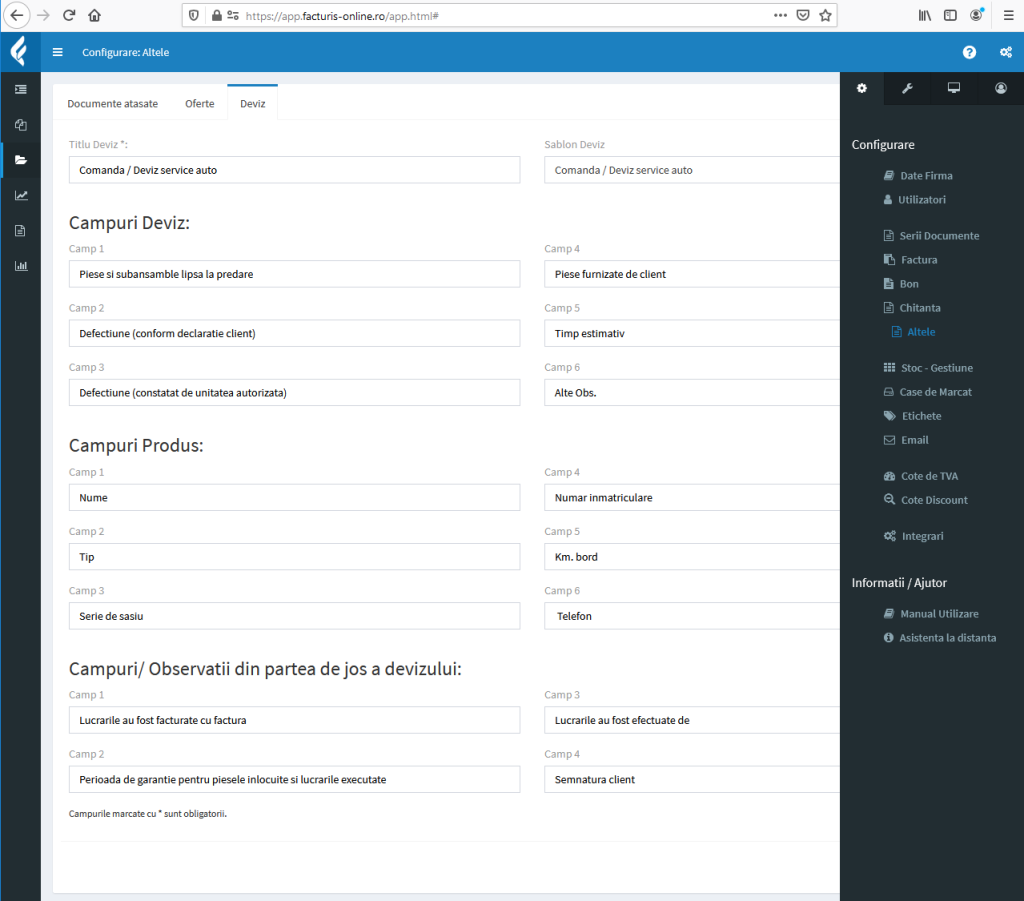
Task: Open Manual Utilizare help link
Action: (931, 614)
